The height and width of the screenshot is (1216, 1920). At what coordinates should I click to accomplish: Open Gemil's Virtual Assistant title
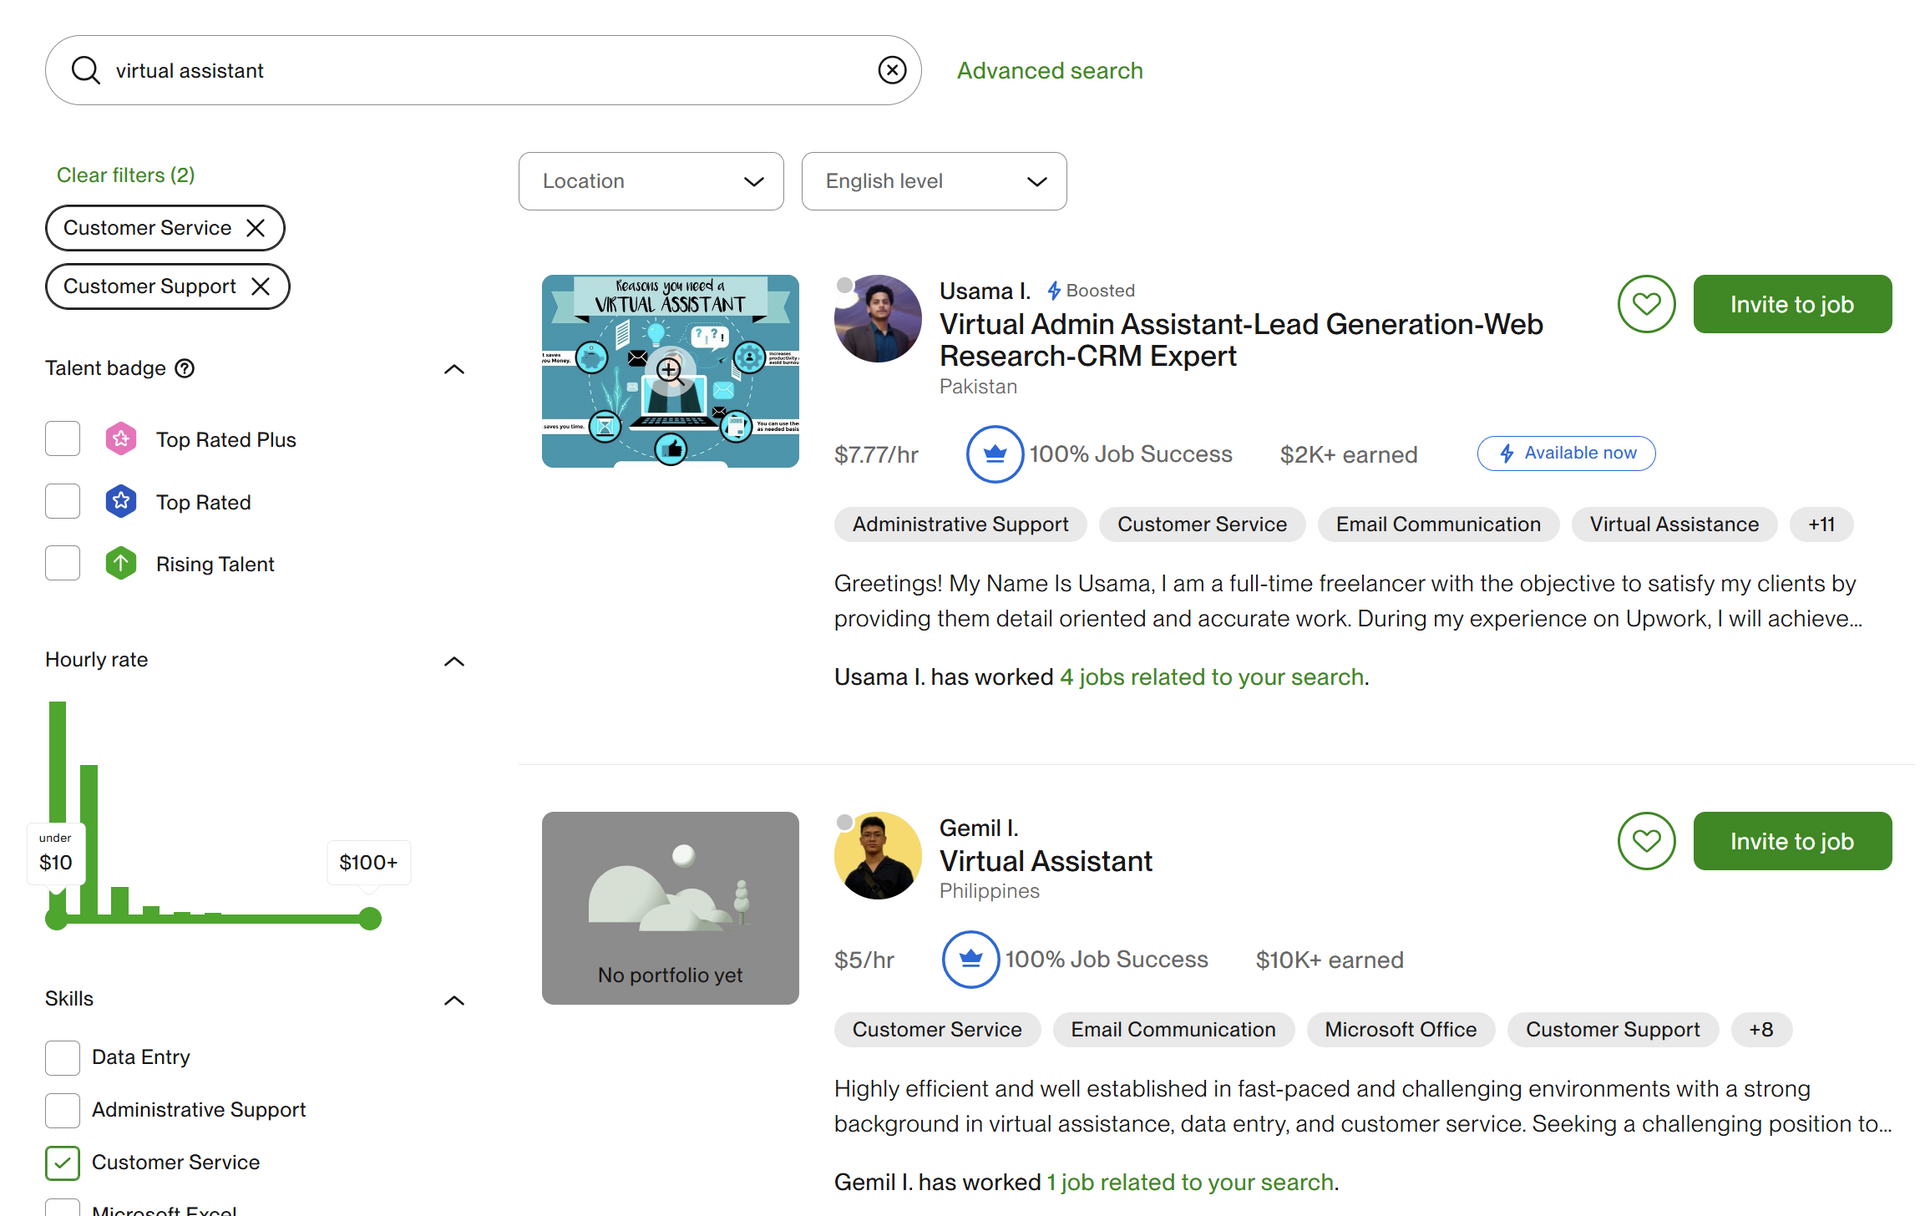1046,861
